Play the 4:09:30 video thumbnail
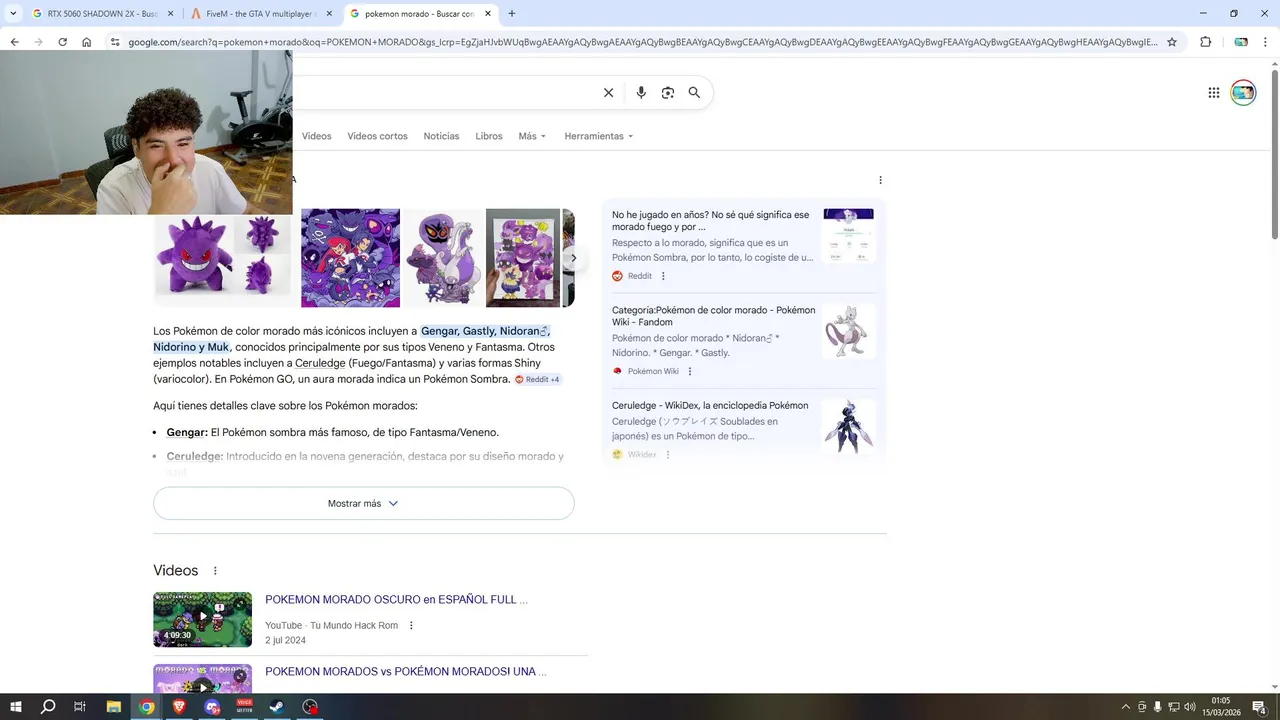1280x720 pixels. 202,620
